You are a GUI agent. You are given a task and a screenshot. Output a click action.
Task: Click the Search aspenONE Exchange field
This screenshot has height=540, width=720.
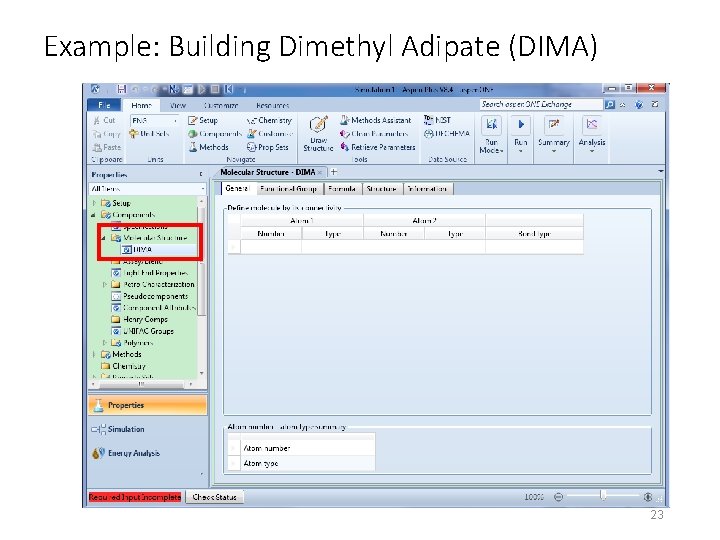541,105
